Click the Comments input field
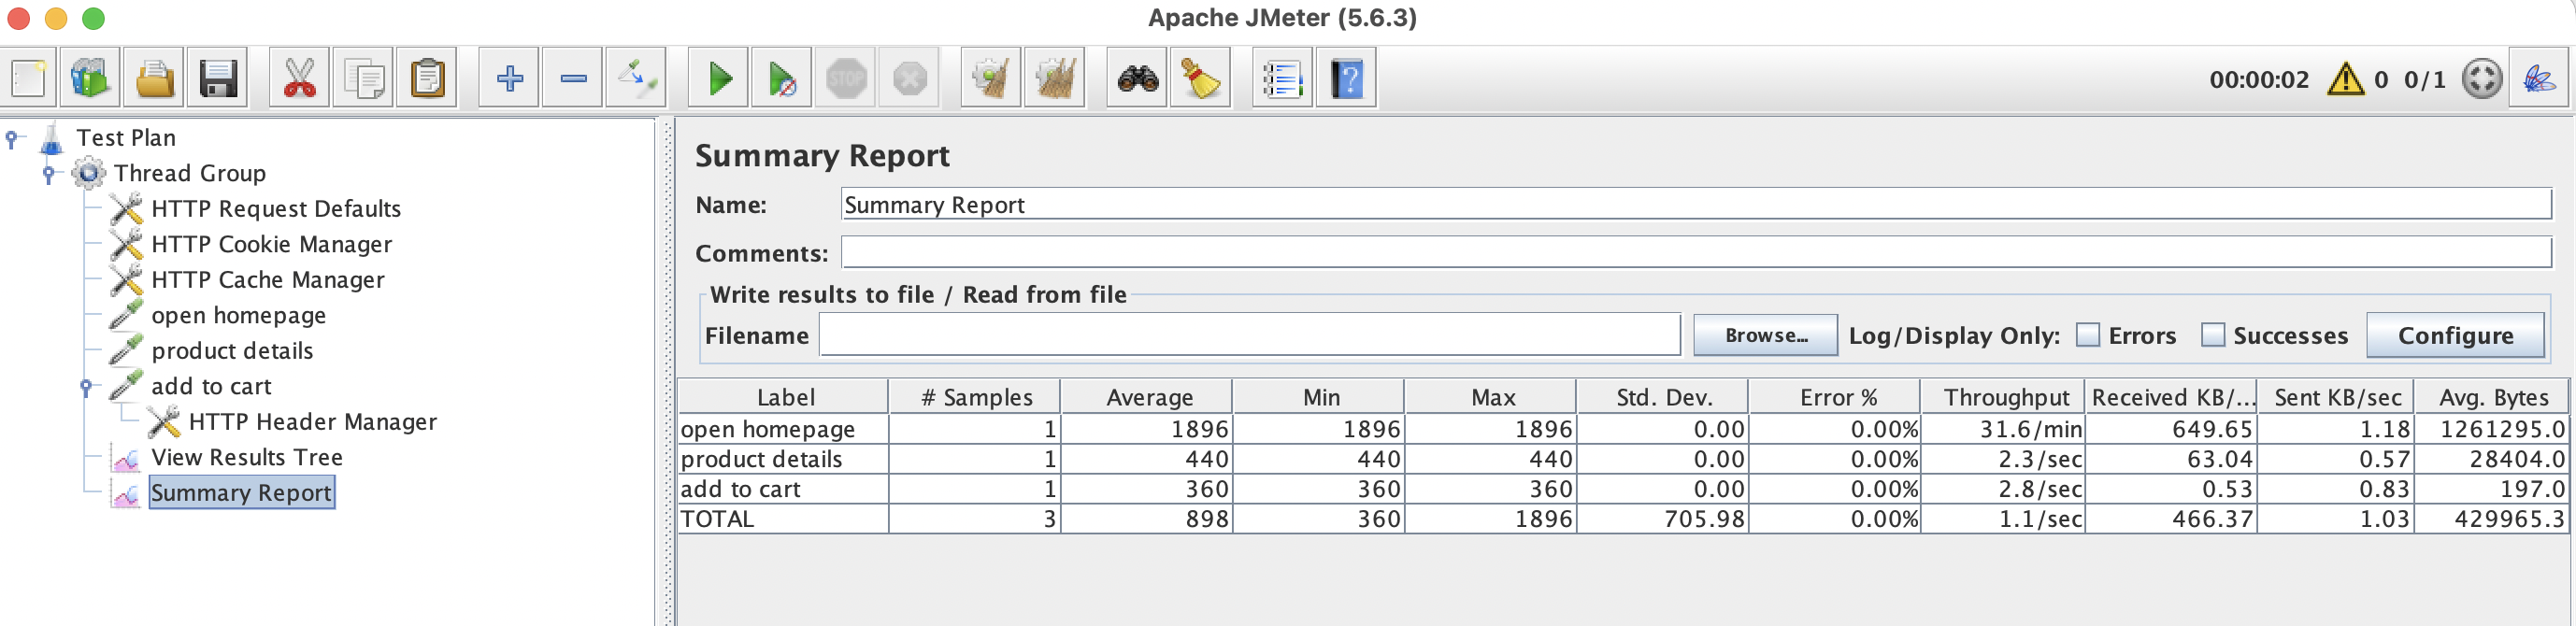Viewport: 2576px width, 626px height. pyautogui.click(x=1696, y=253)
